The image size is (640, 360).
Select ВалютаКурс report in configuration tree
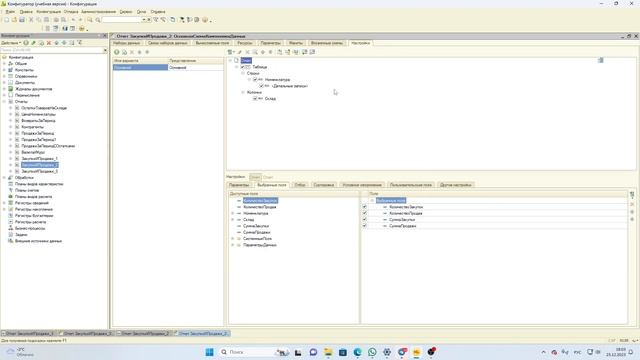(33, 152)
